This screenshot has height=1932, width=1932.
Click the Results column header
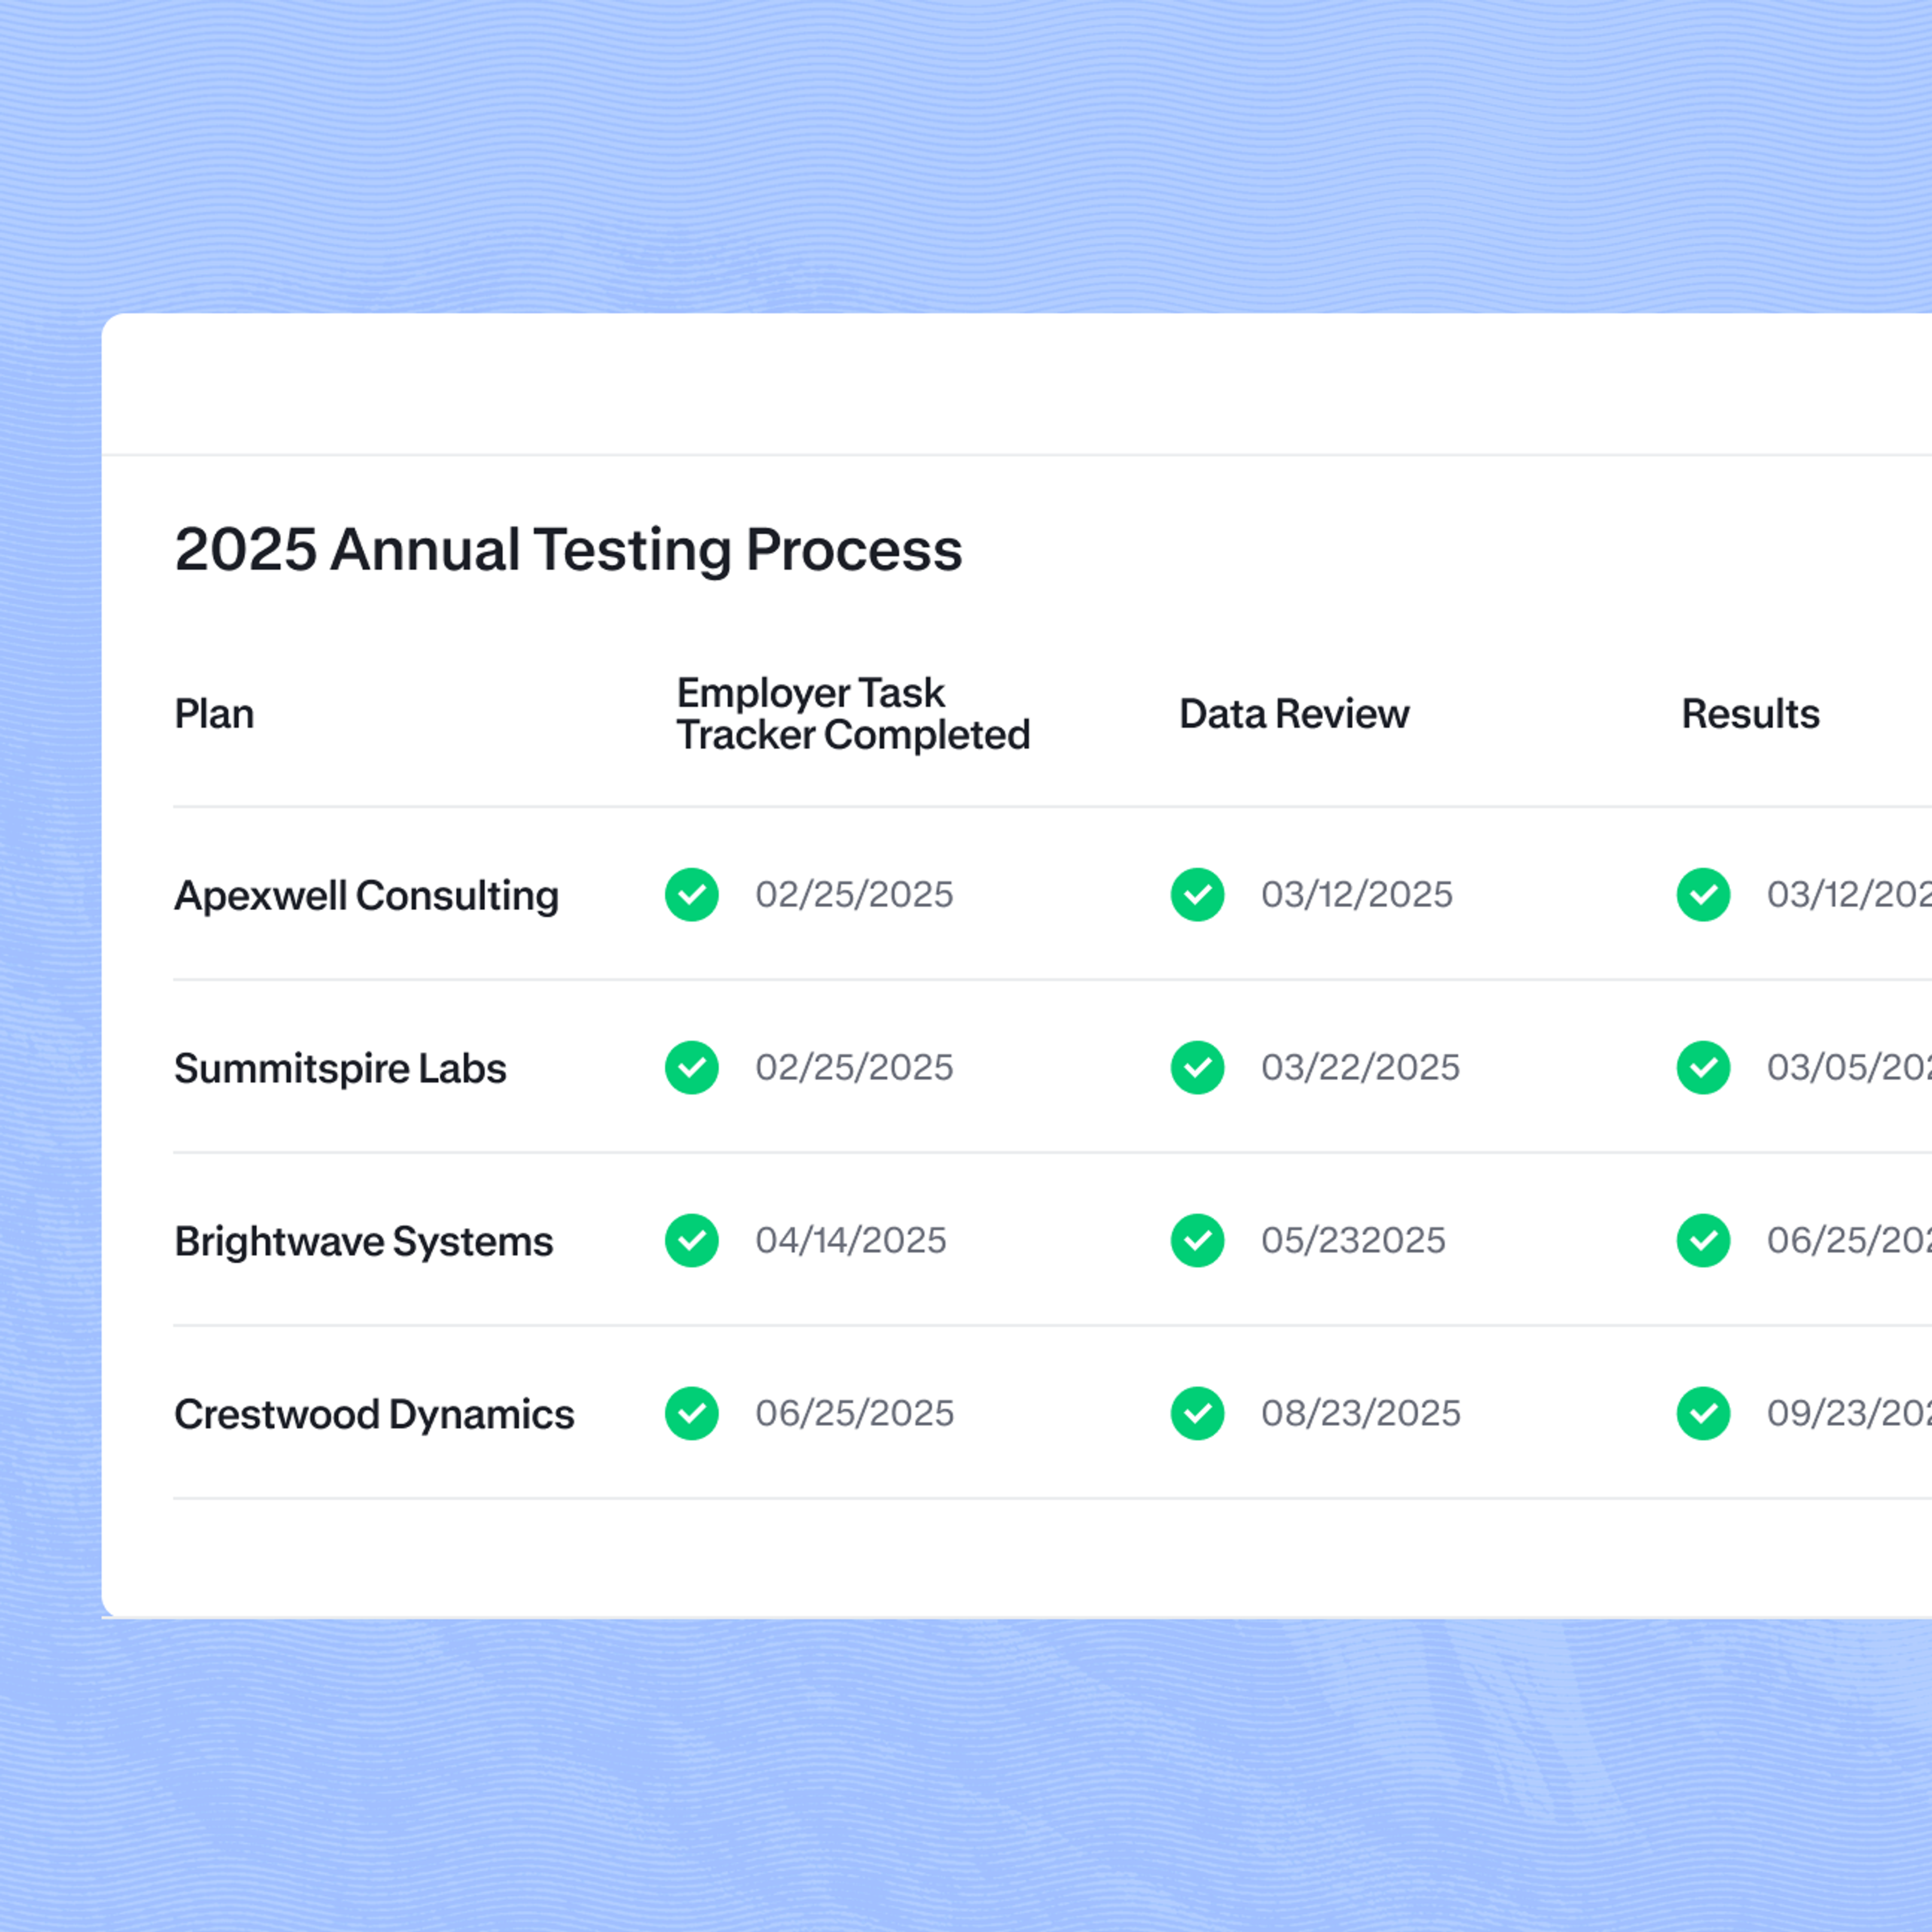click(1750, 714)
